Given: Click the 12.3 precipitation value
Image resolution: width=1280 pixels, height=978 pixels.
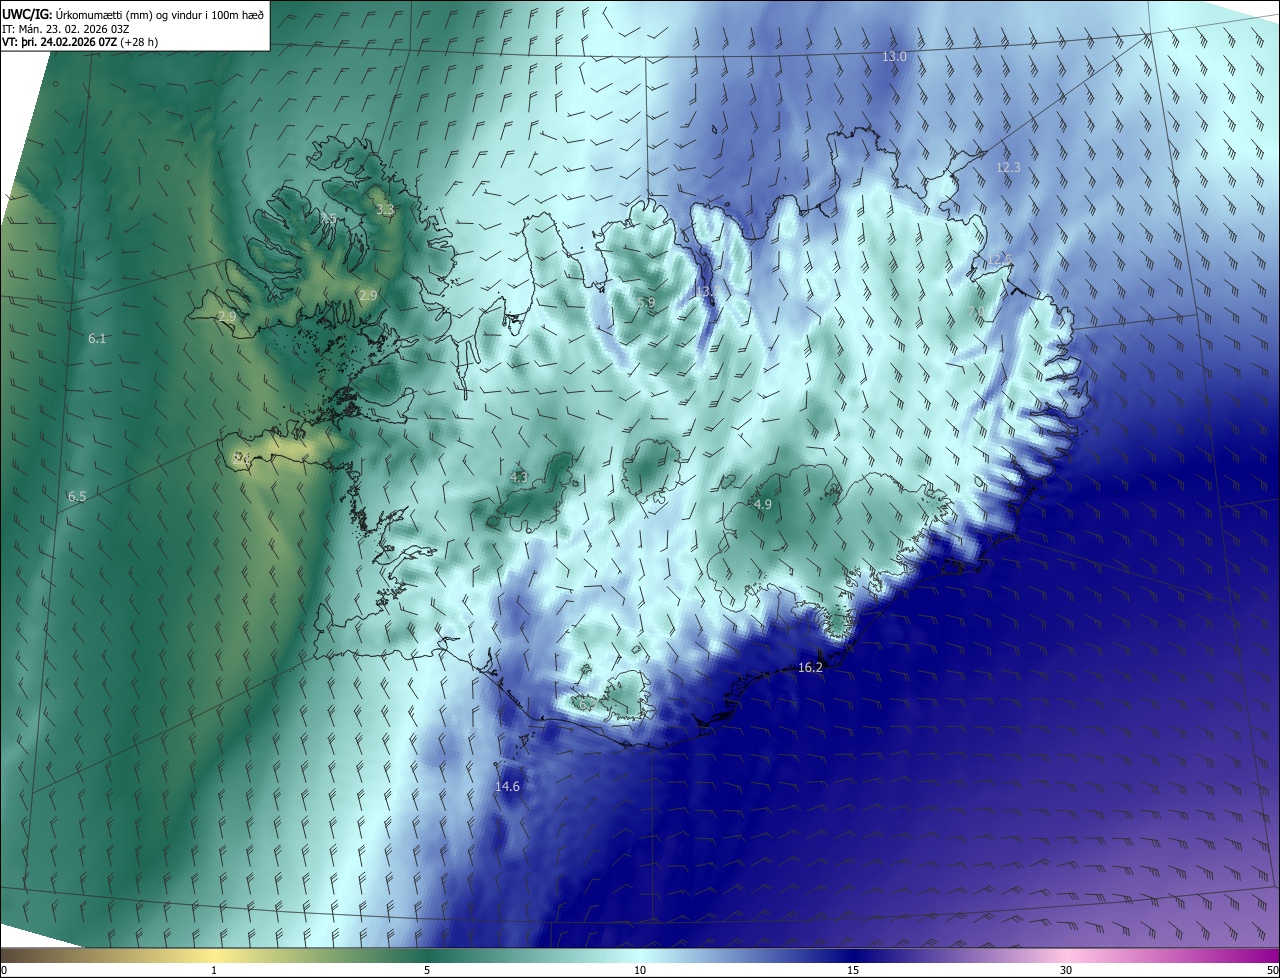Looking at the screenshot, I should tap(1008, 168).
